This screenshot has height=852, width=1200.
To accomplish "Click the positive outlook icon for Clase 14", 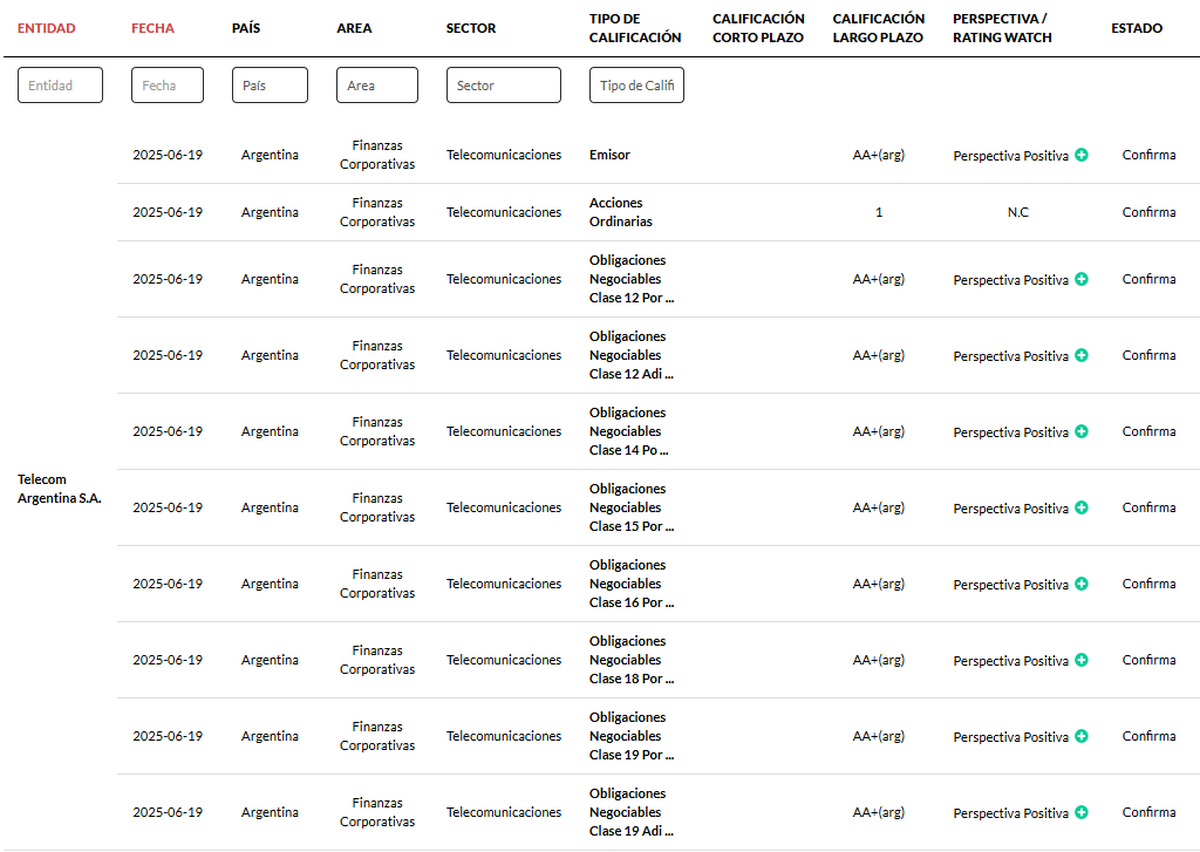I will click(1081, 432).
